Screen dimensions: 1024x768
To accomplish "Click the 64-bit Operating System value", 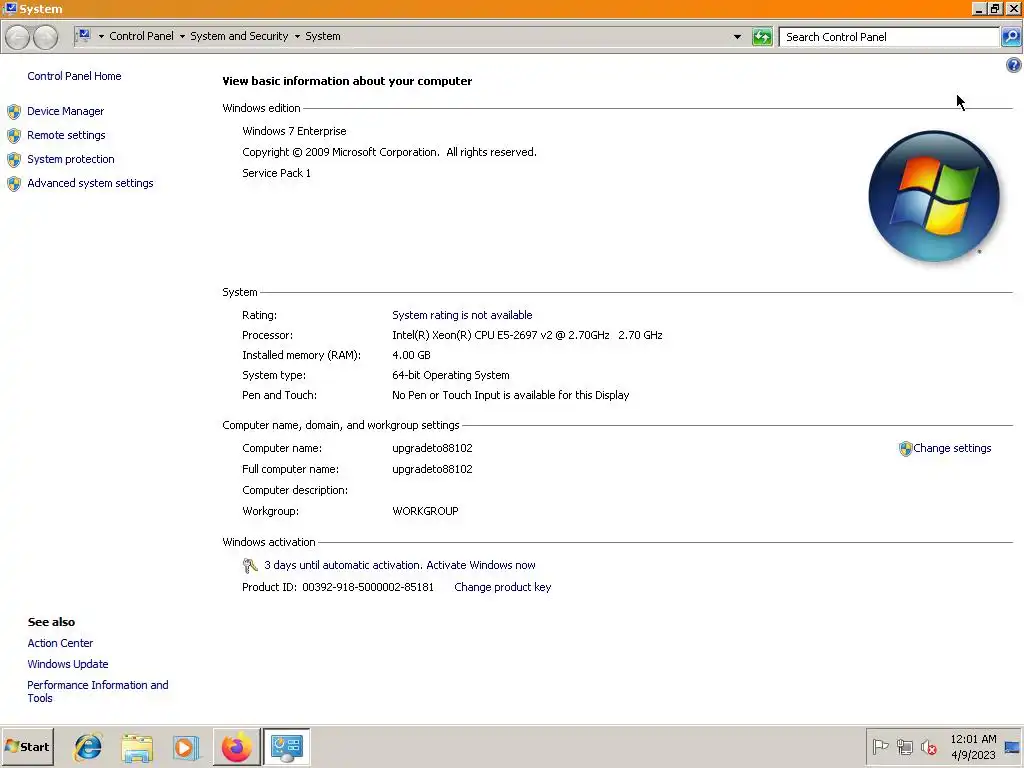I will (451, 376).
